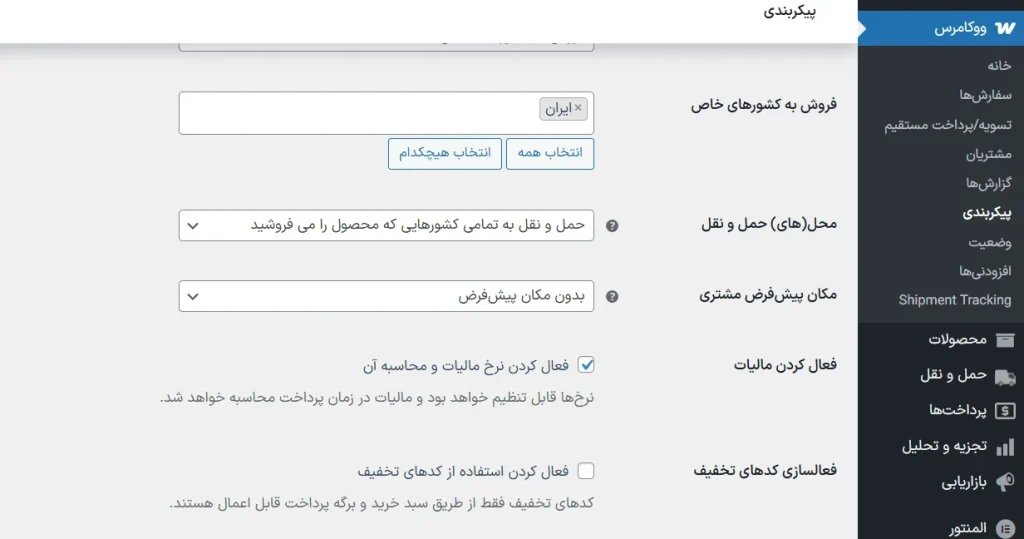Click the WooCommerce logo icon in sidebar
The height and width of the screenshot is (539, 1024).
click(1005, 28)
